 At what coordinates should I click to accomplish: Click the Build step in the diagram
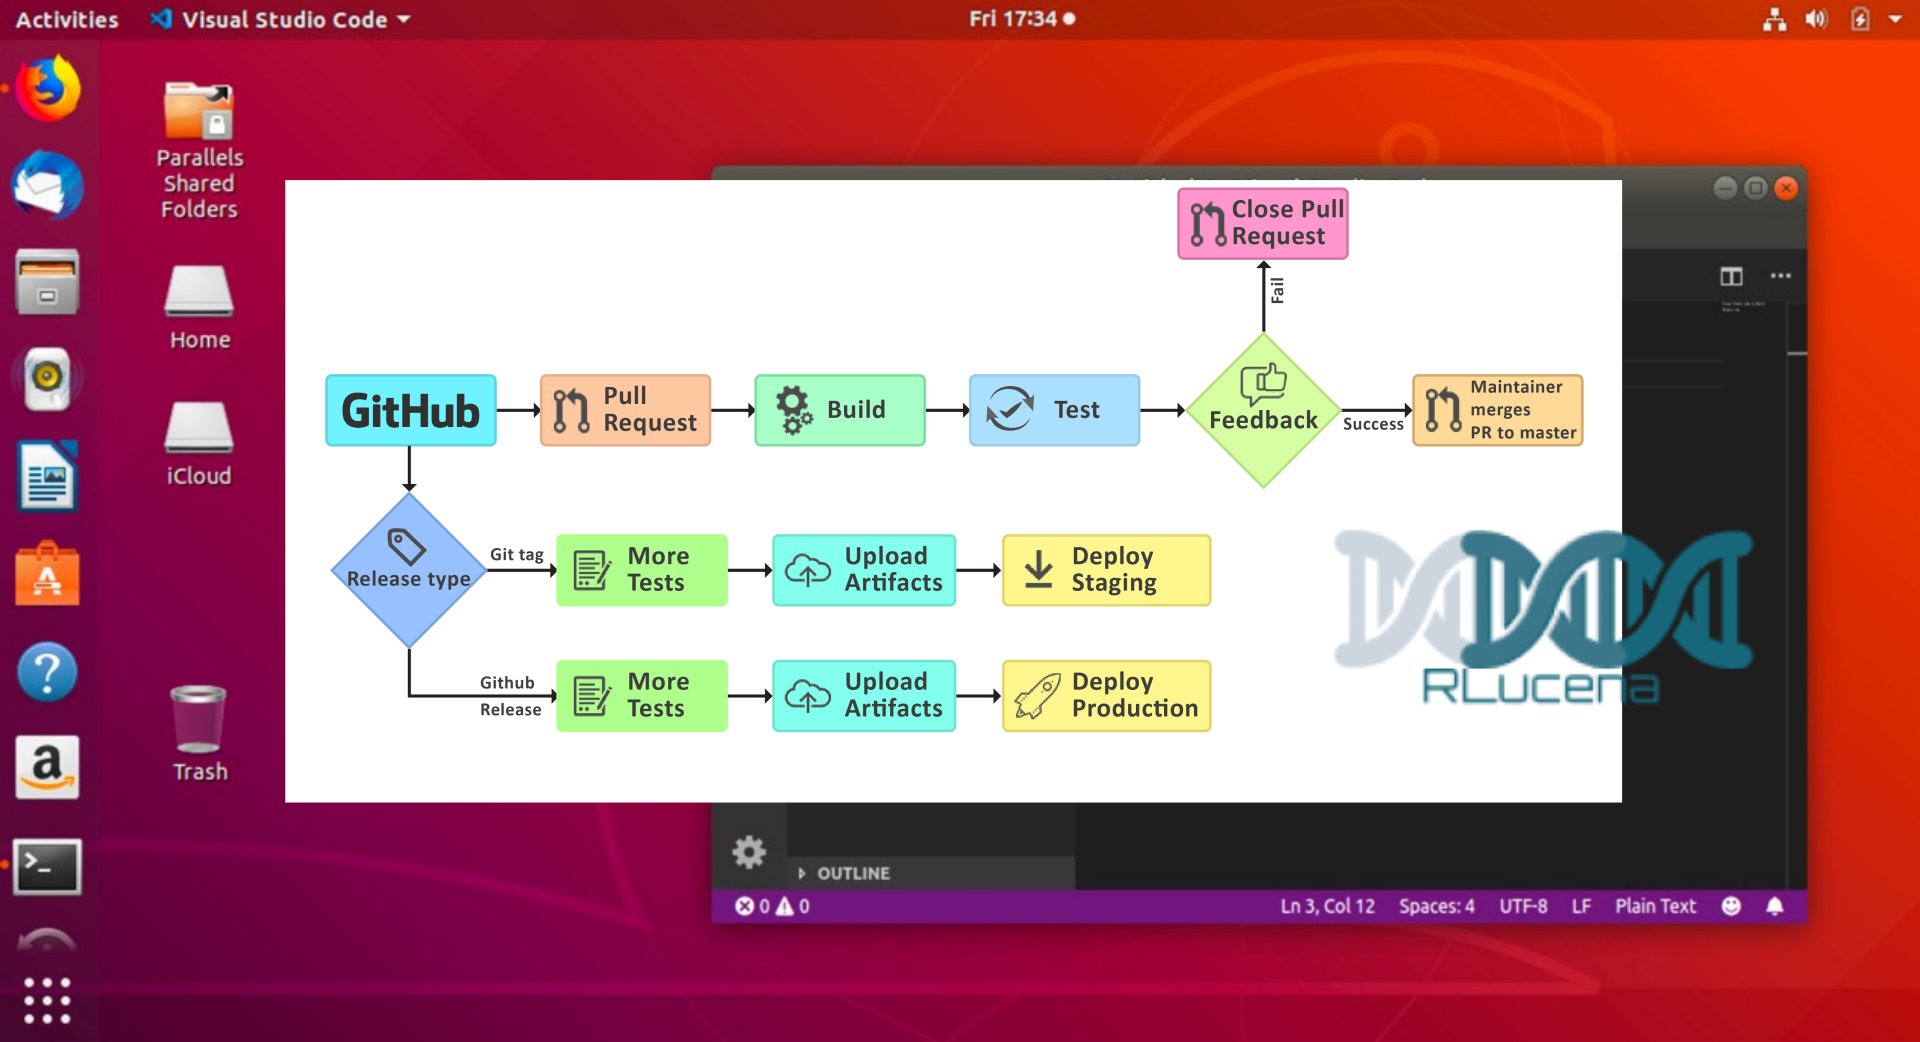(840, 410)
